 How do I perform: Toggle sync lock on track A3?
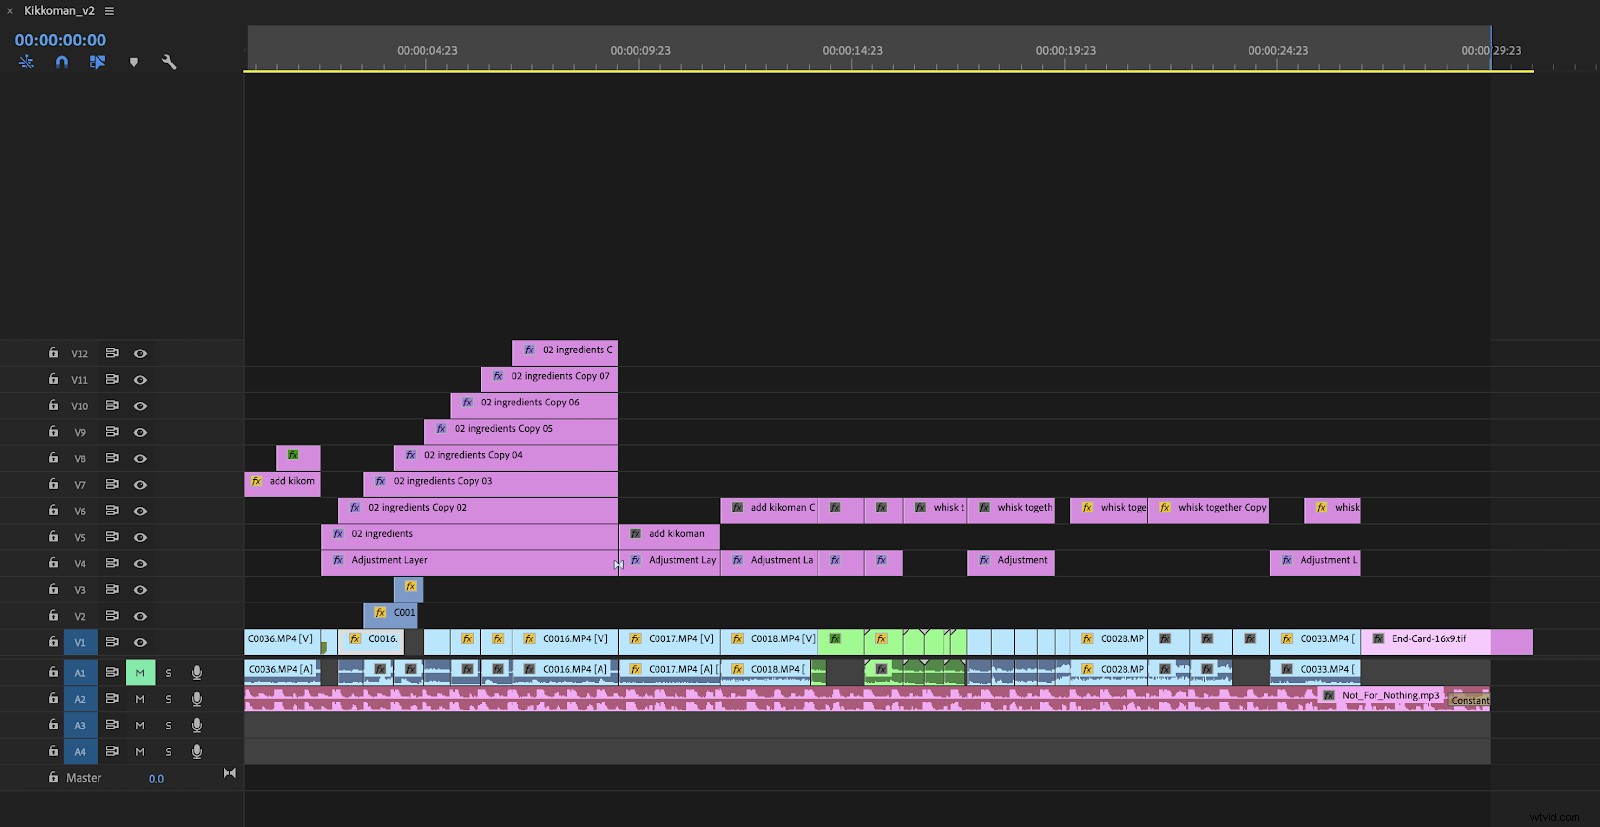(112, 725)
